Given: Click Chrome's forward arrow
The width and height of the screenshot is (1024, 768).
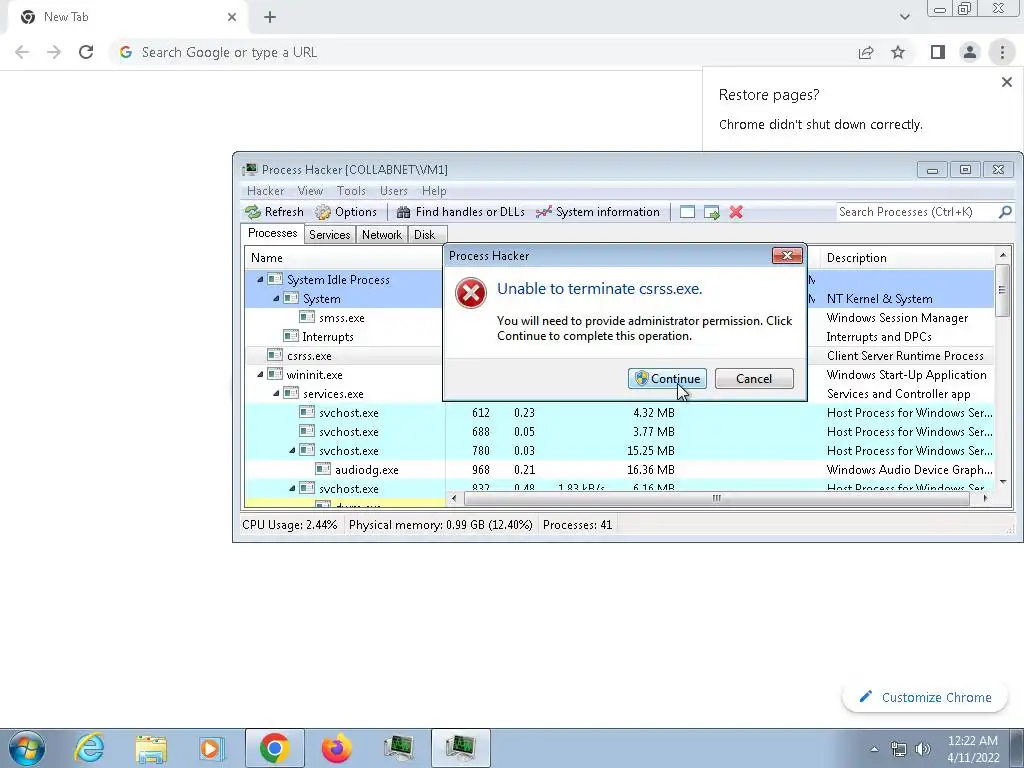Looking at the screenshot, I should [54, 52].
